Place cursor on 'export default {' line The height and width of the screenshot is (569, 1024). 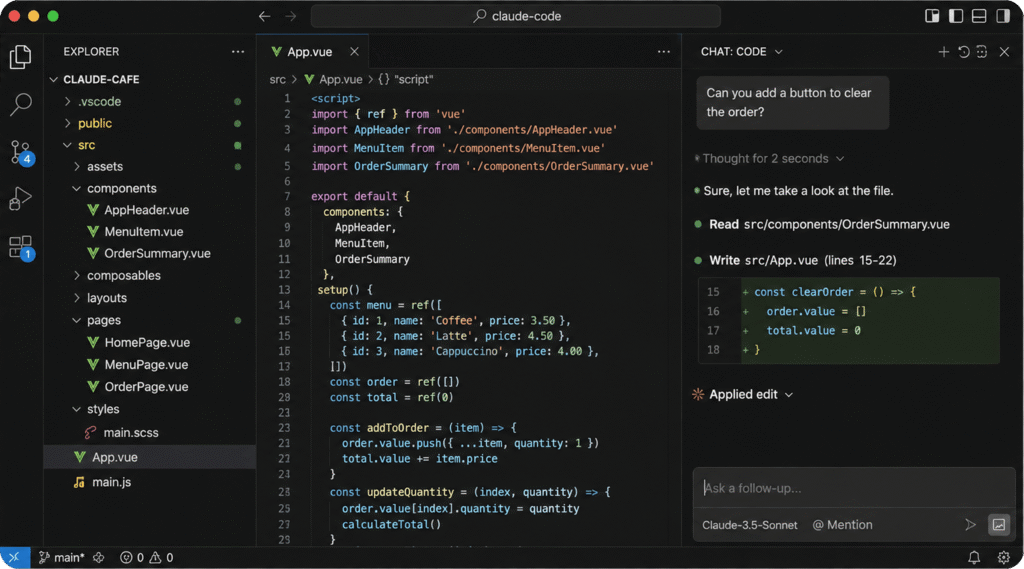(360, 196)
